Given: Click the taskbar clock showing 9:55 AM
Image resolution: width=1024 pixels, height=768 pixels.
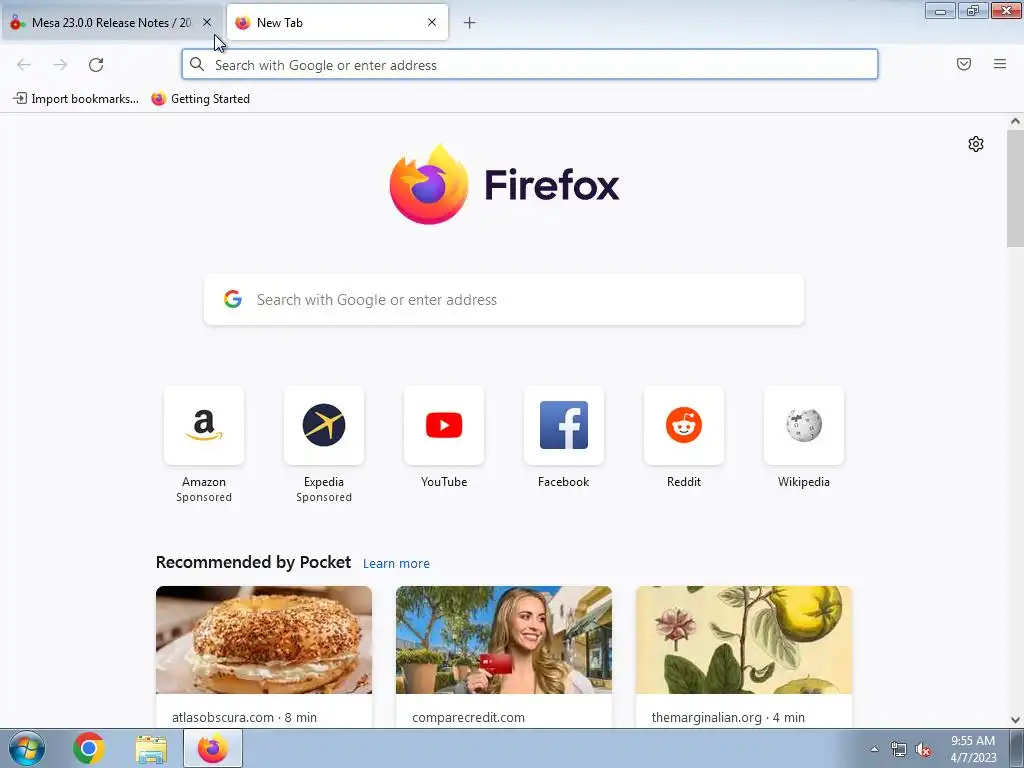Looking at the screenshot, I should click(x=973, y=749).
